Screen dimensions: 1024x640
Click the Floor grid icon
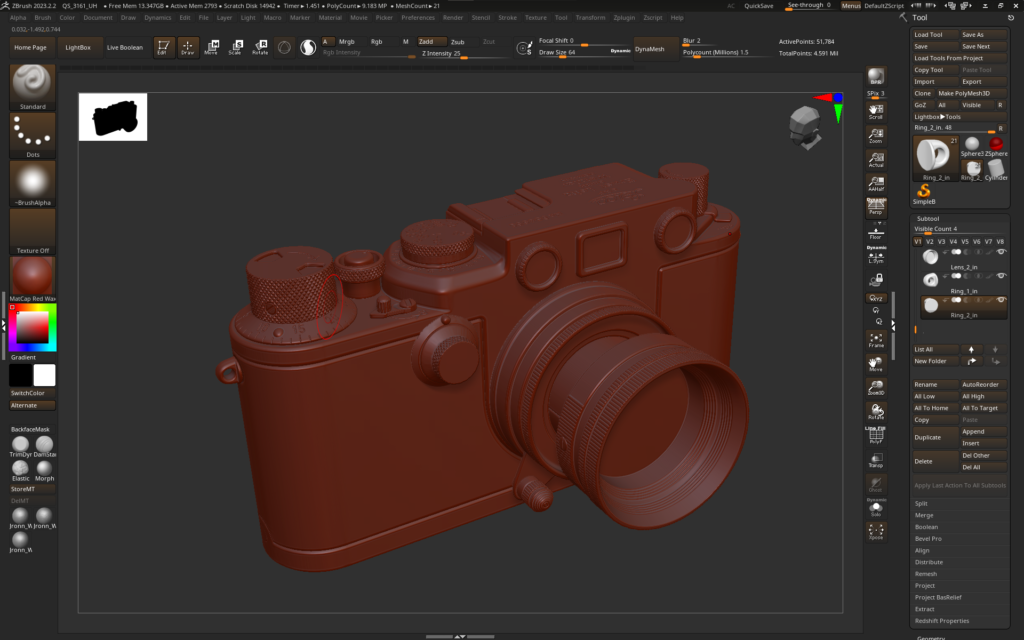[x=877, y=231]
